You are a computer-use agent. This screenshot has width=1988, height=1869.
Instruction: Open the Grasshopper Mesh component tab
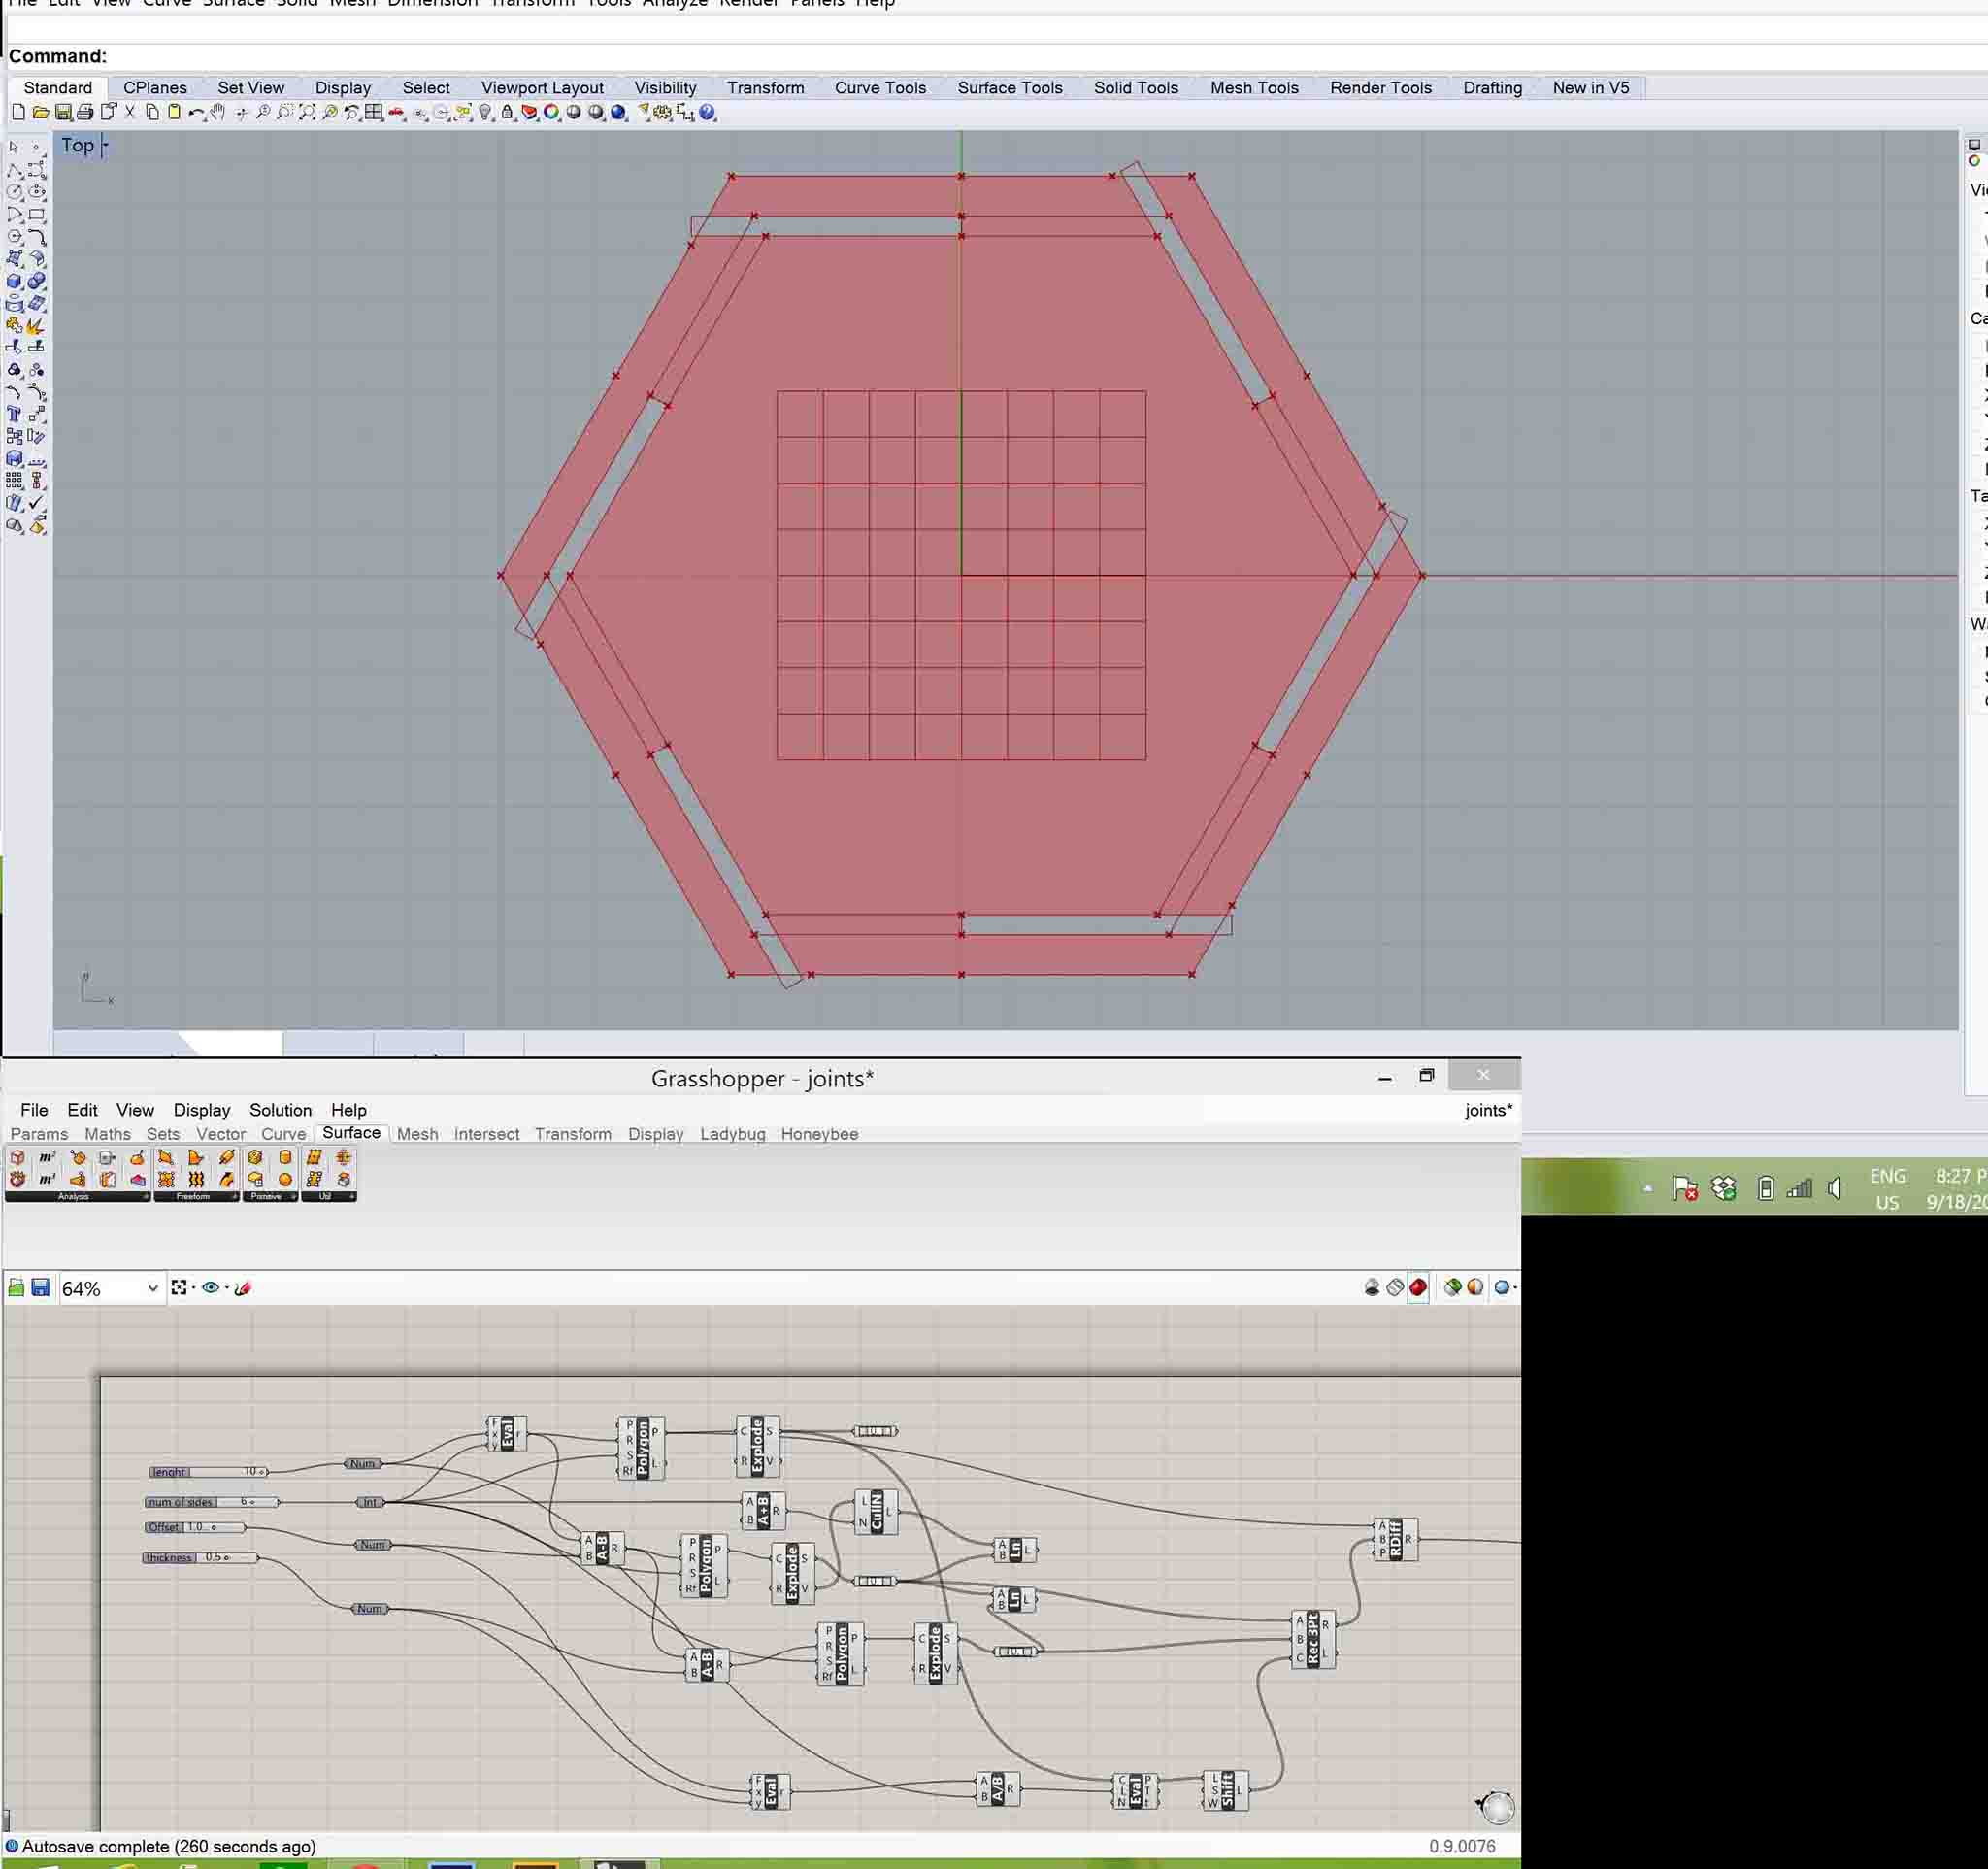click(x=417, y=1134)
